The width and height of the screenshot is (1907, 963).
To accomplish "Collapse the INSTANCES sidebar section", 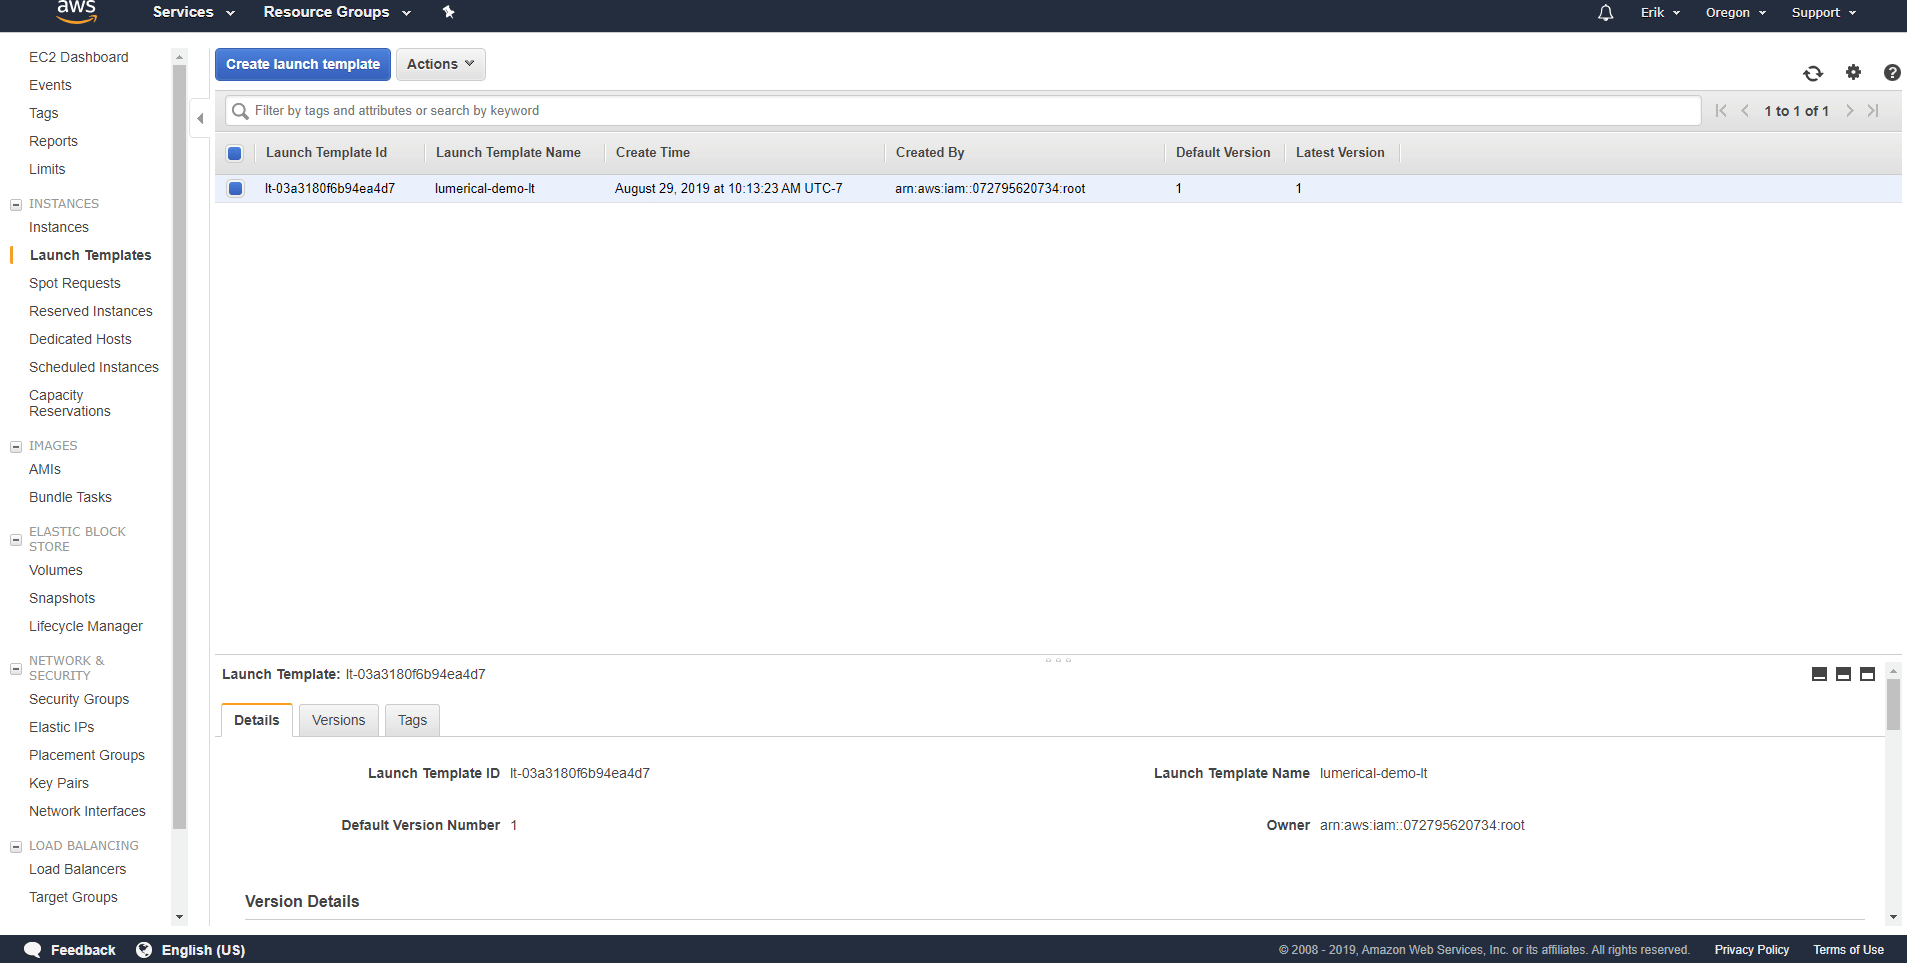I will 16,204.
